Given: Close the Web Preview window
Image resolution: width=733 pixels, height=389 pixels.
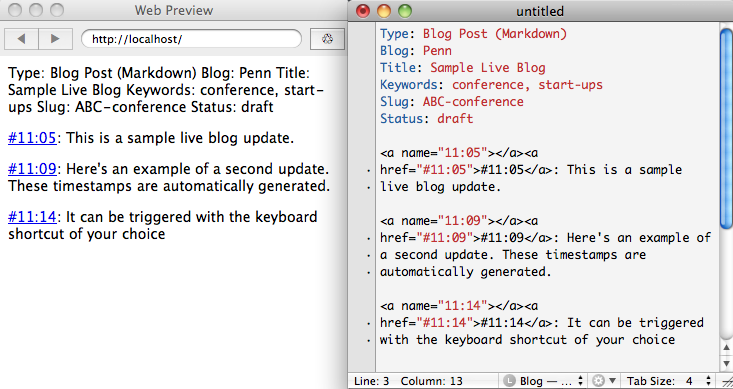Looking at the screenshot, I should [15, 10].
